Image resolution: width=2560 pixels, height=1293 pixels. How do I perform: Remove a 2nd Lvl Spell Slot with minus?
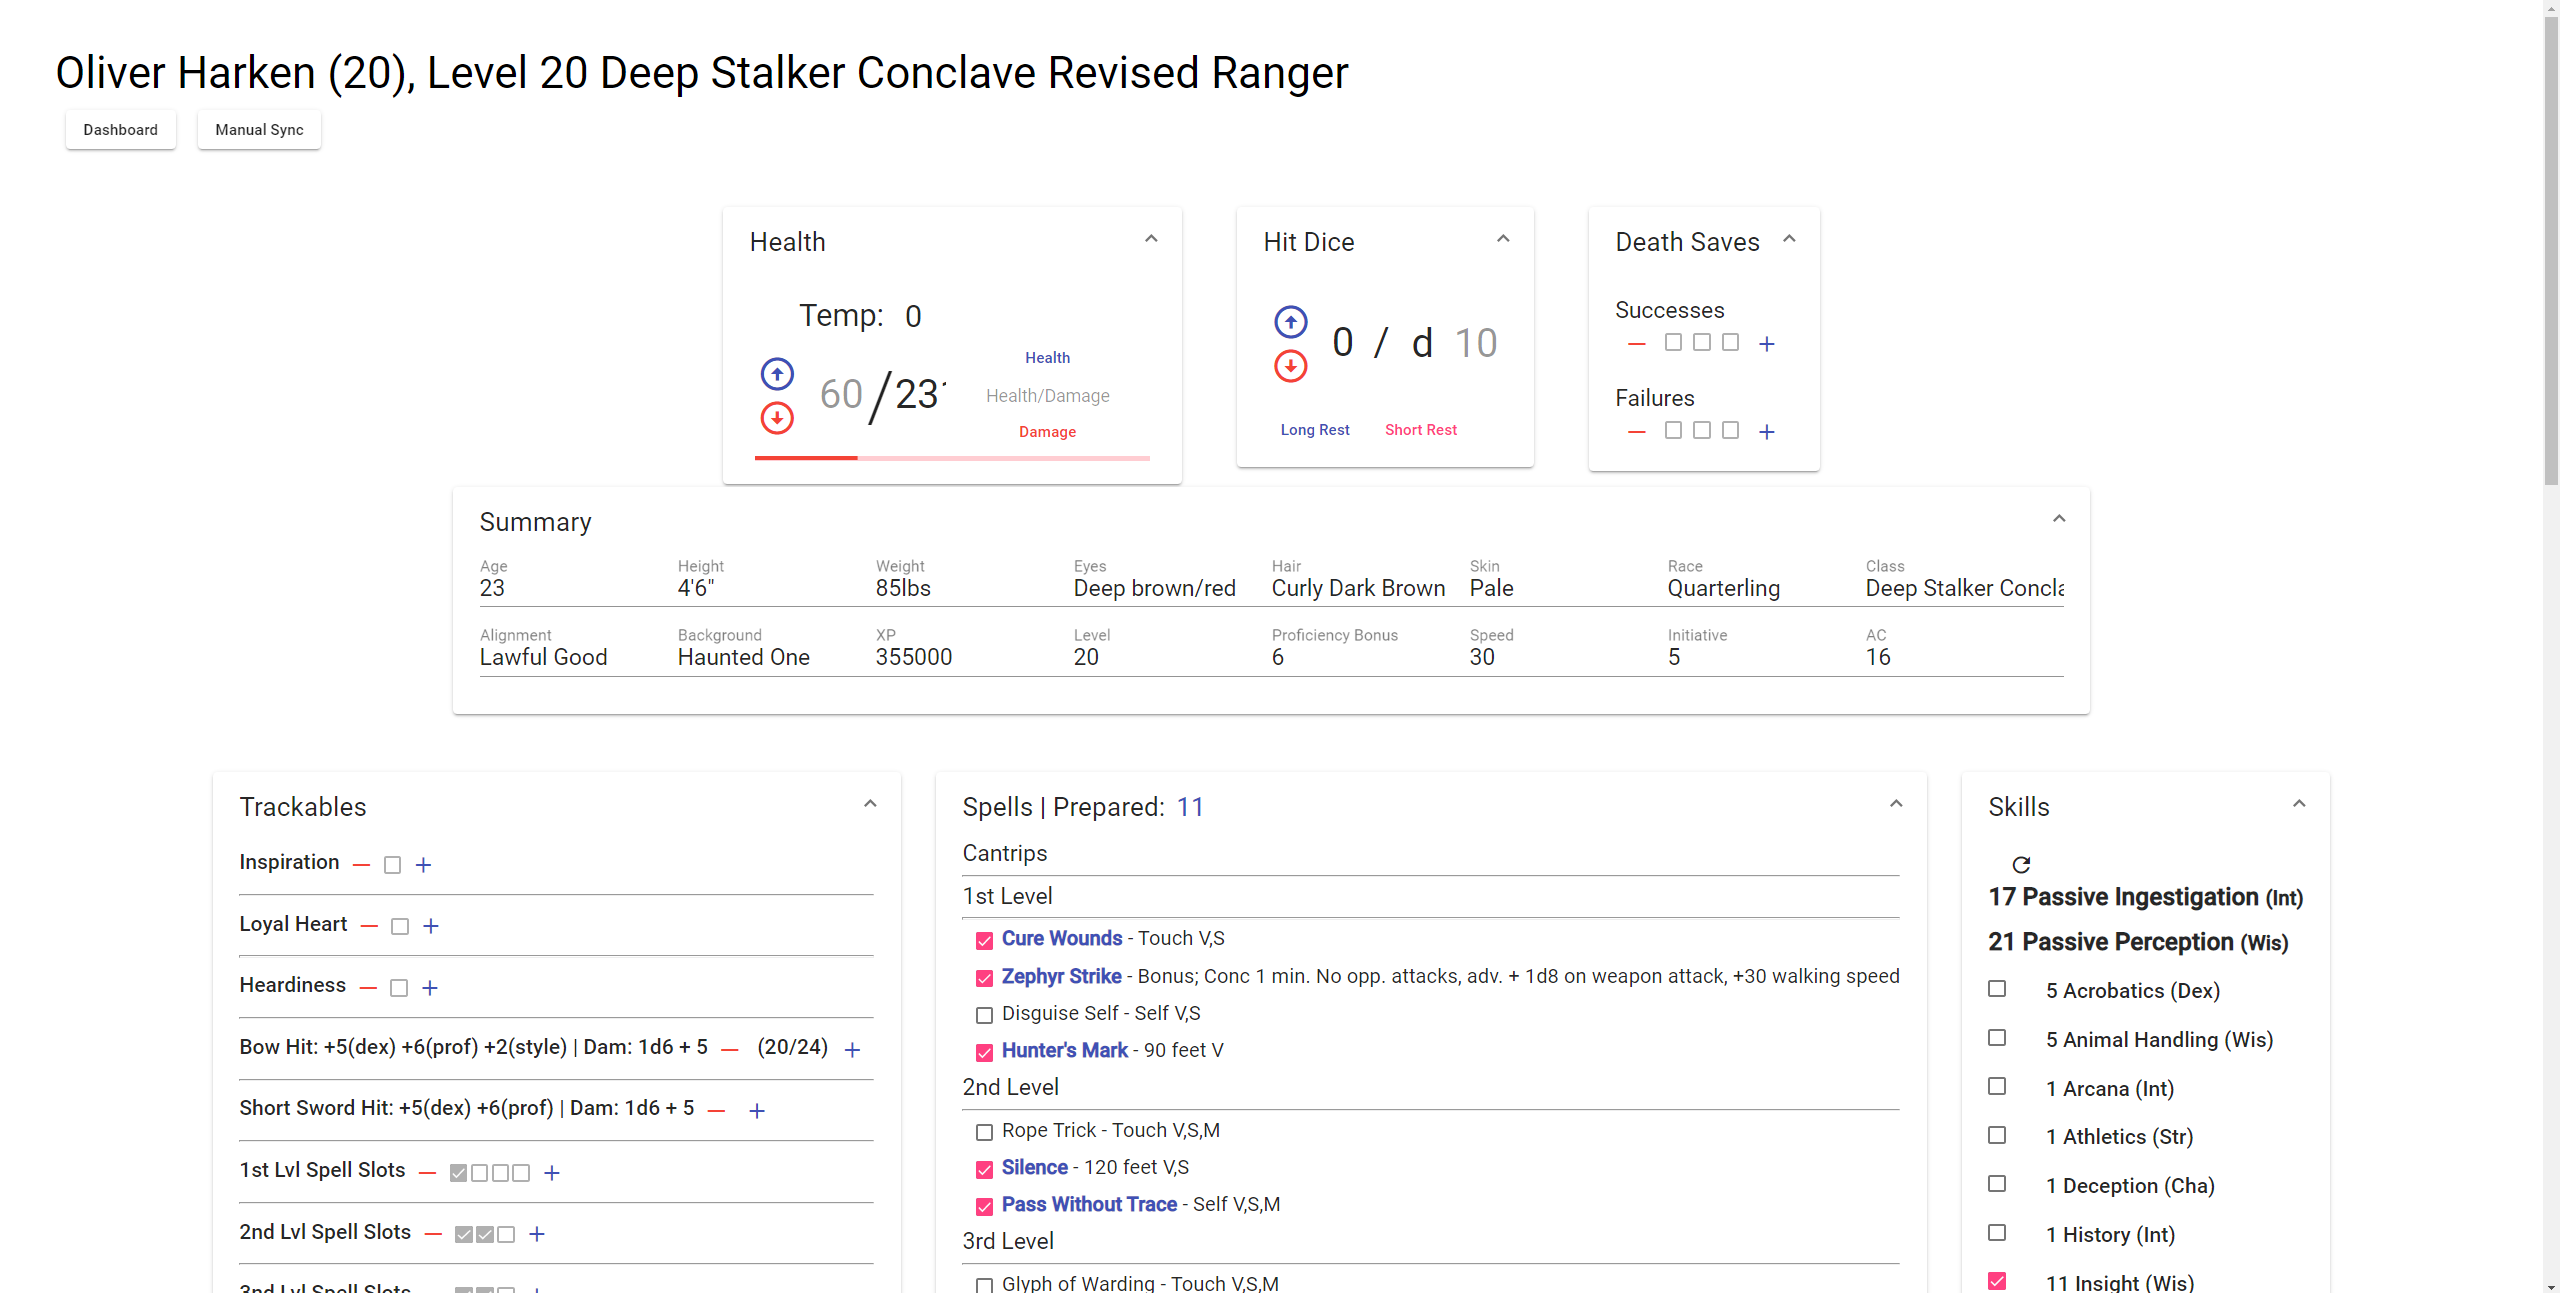pyautogui.click(x=433, y=1234)
